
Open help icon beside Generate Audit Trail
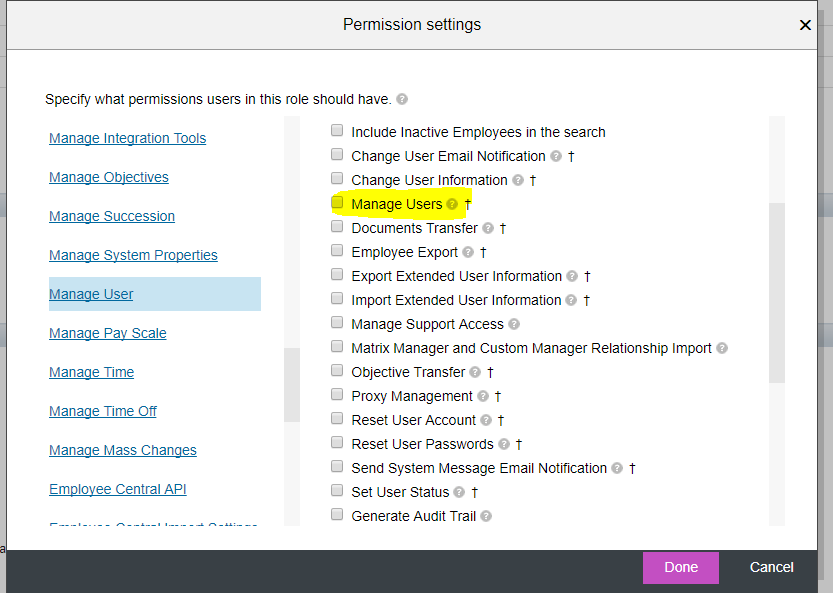point(486,516)
